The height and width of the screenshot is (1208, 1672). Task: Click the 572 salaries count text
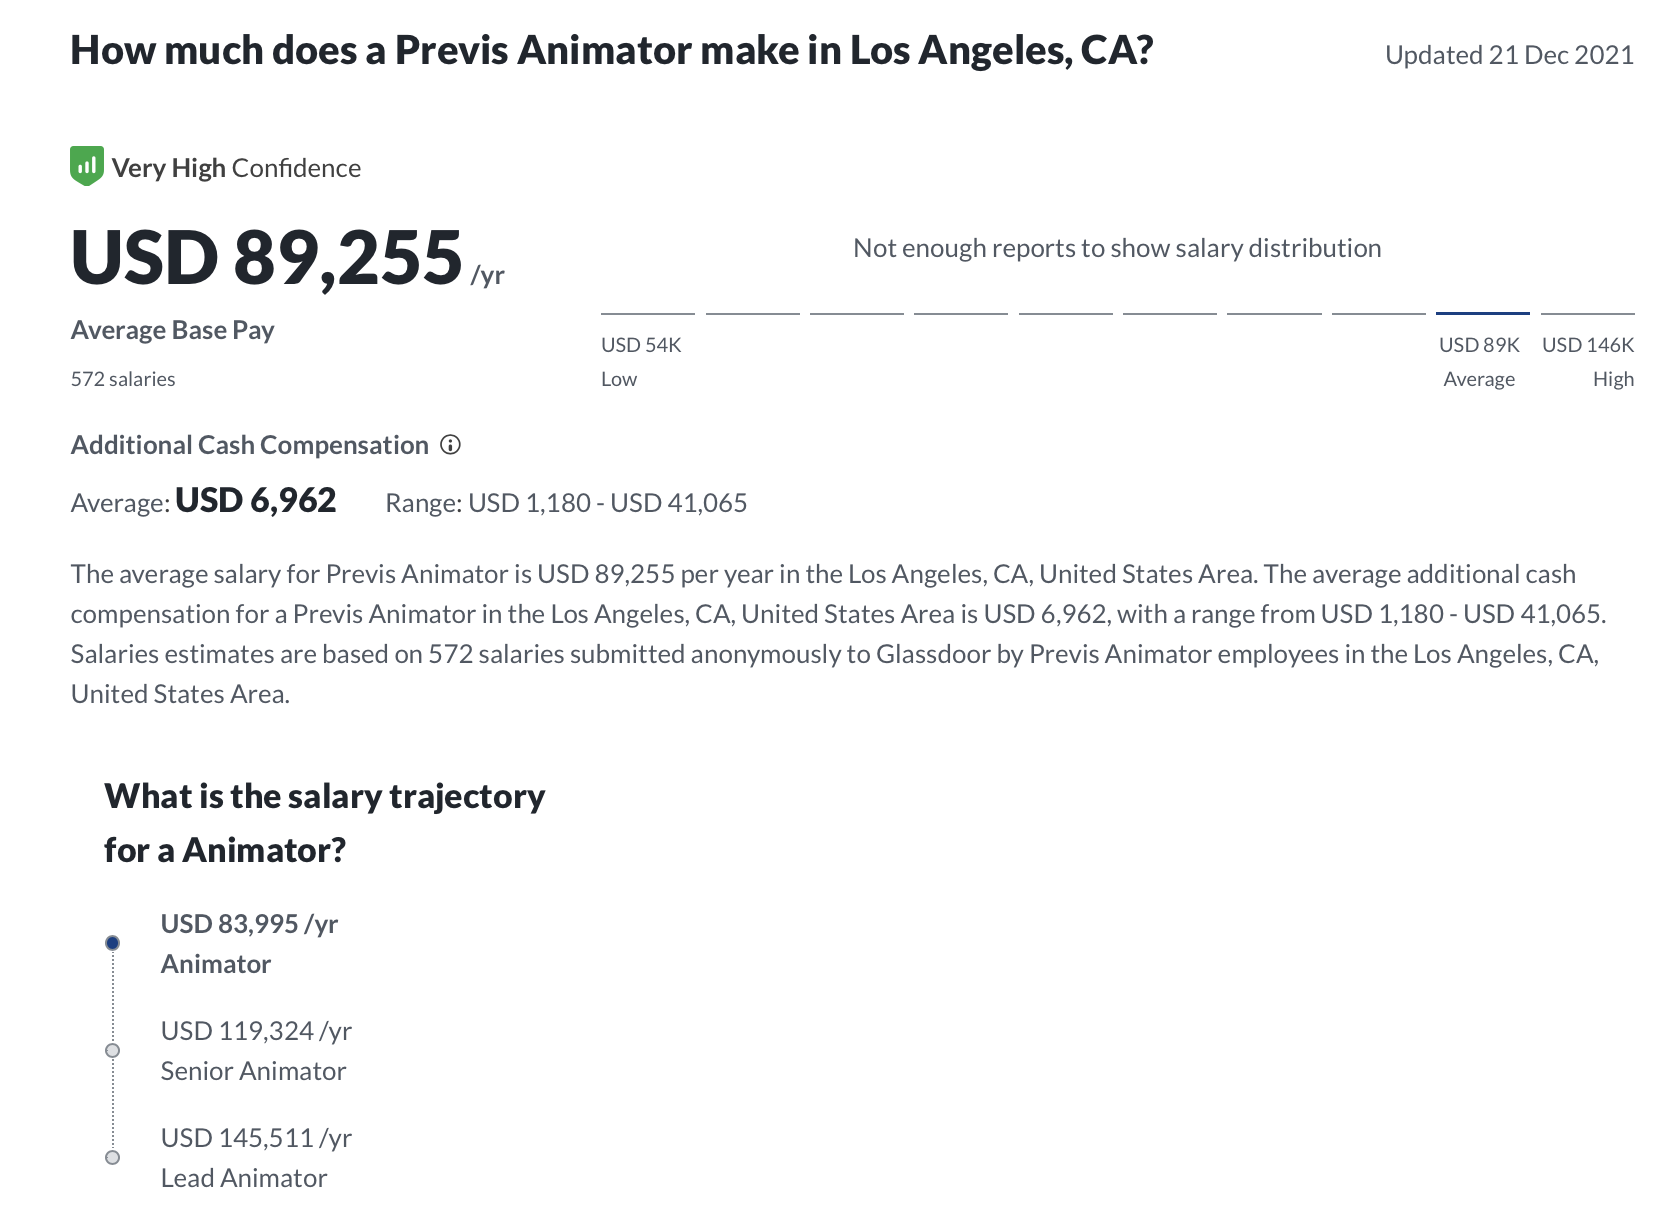[123, 379]
